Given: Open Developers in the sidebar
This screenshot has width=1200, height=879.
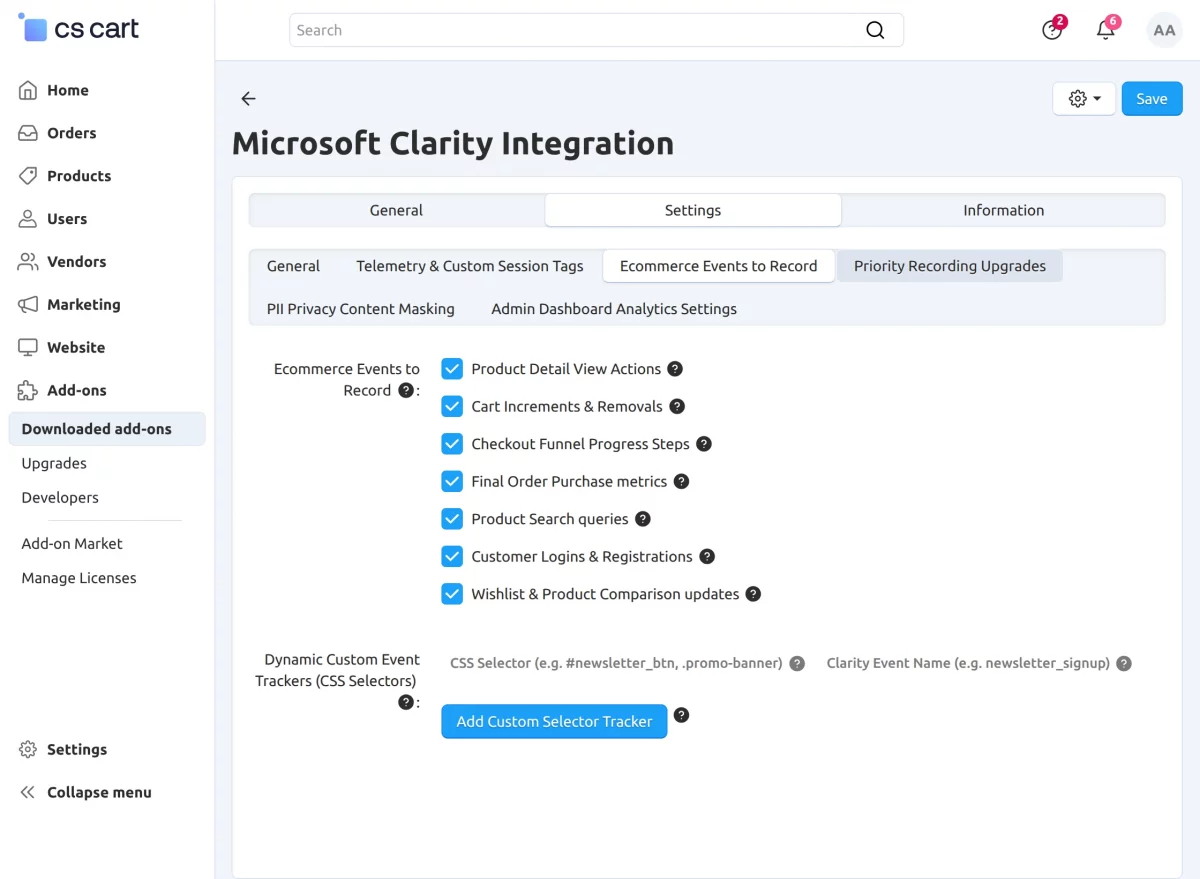Looking at the screenshot, I should [x=60, y=497].
